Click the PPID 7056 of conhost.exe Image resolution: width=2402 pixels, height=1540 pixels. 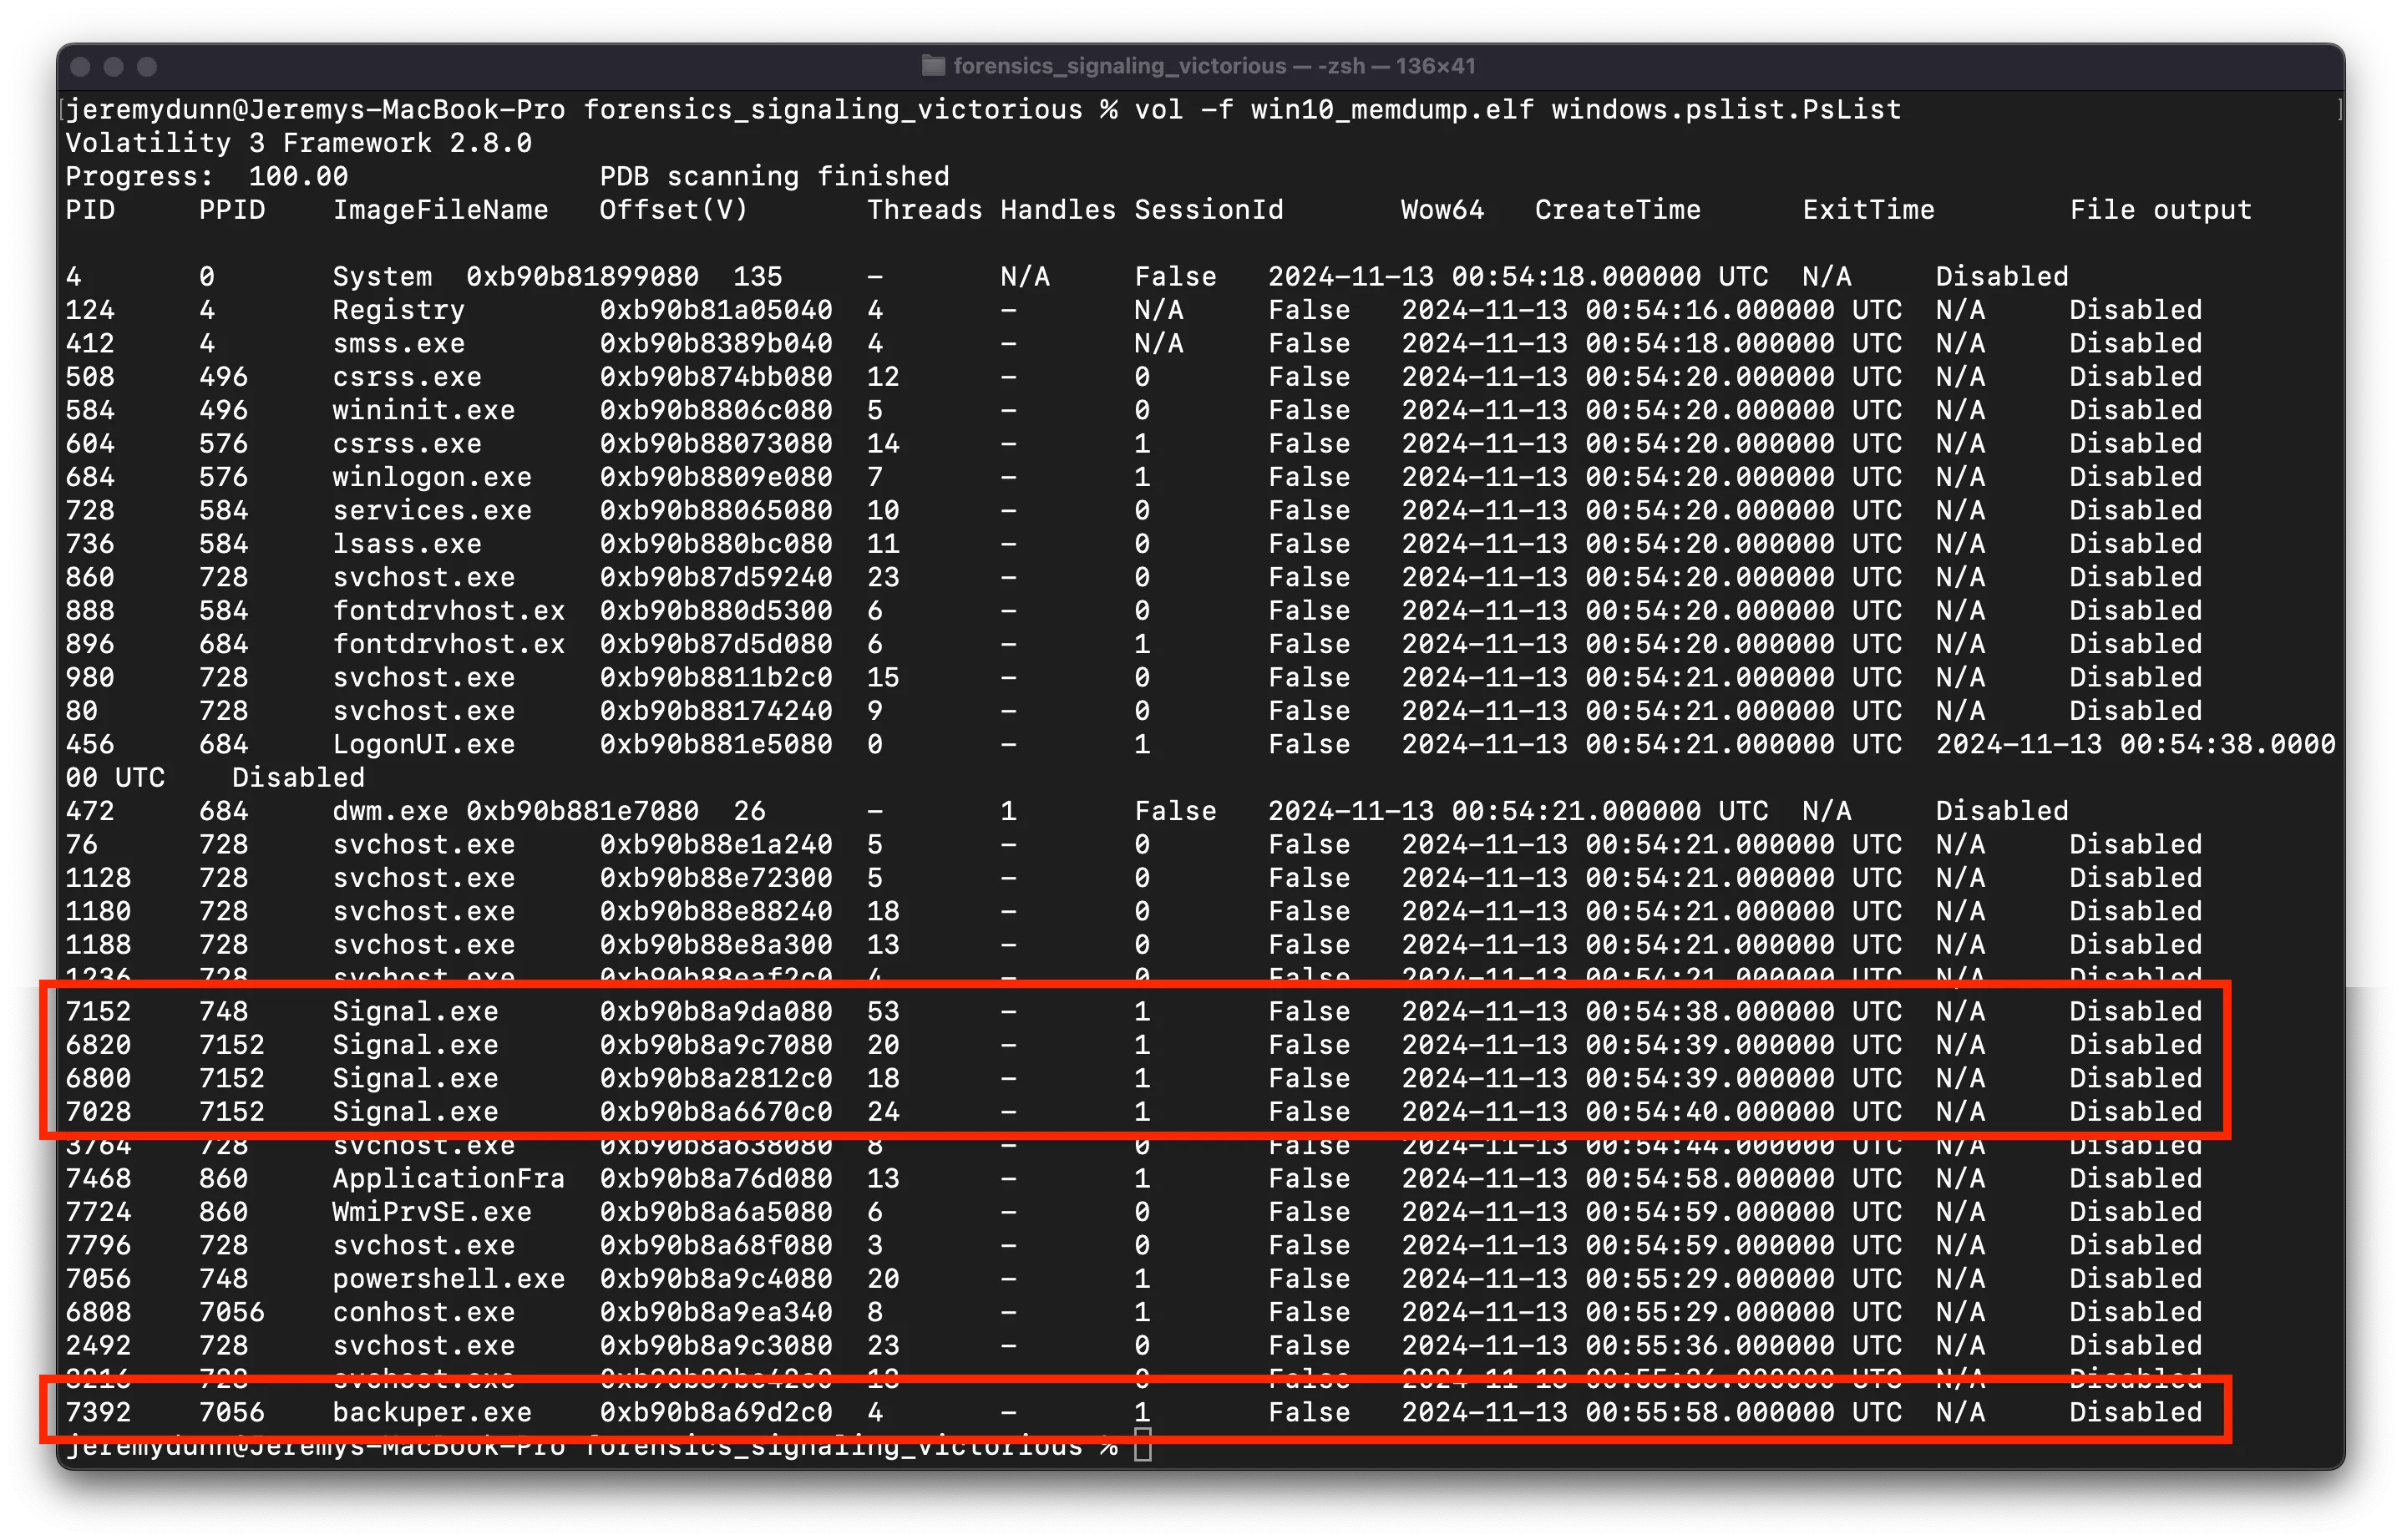[x=231, y=1312]
